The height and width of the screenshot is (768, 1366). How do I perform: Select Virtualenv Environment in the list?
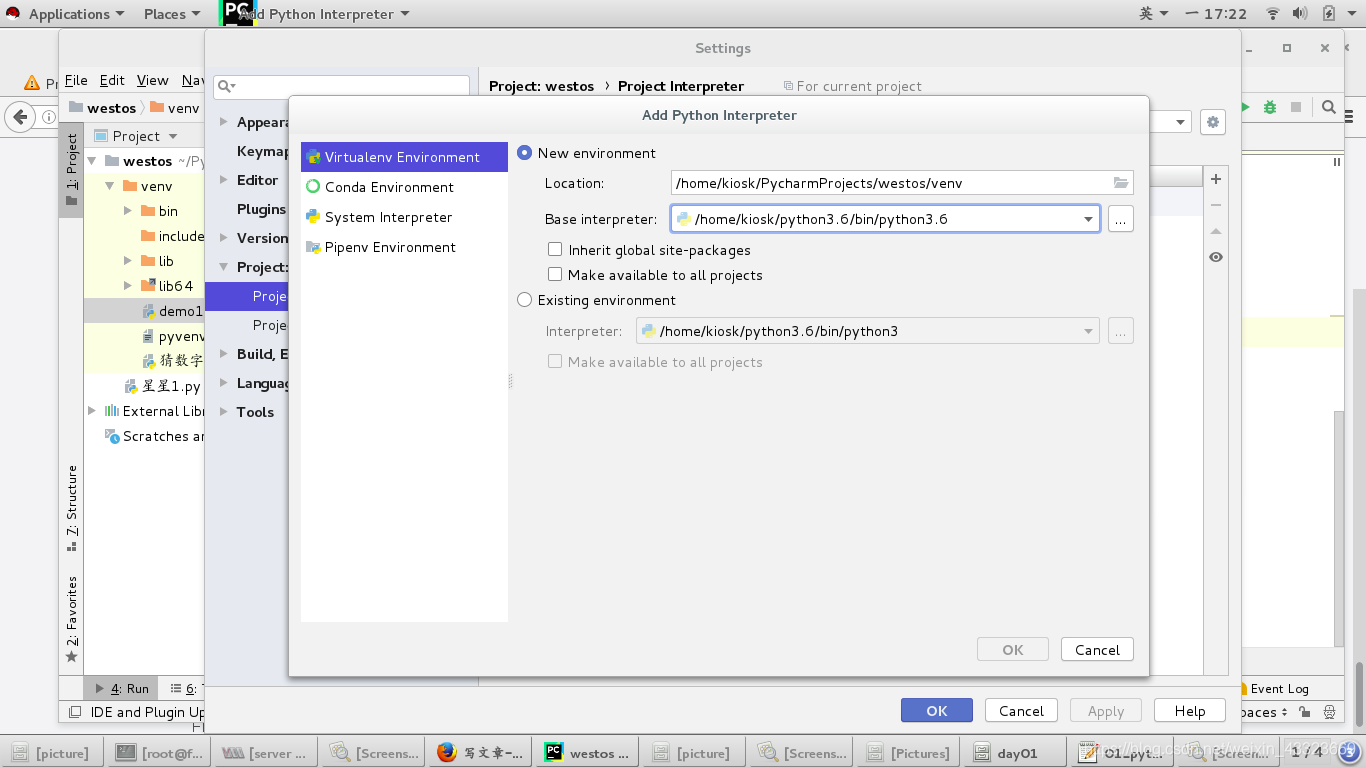[404, 157]
